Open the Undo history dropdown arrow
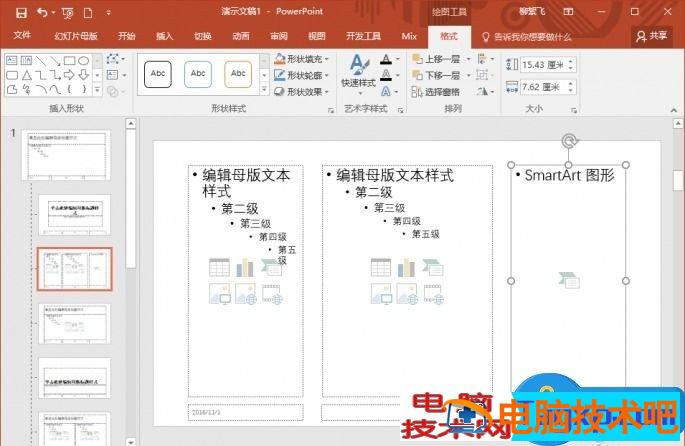The width and height of the screenshot is (685, 446). point(53,13)
